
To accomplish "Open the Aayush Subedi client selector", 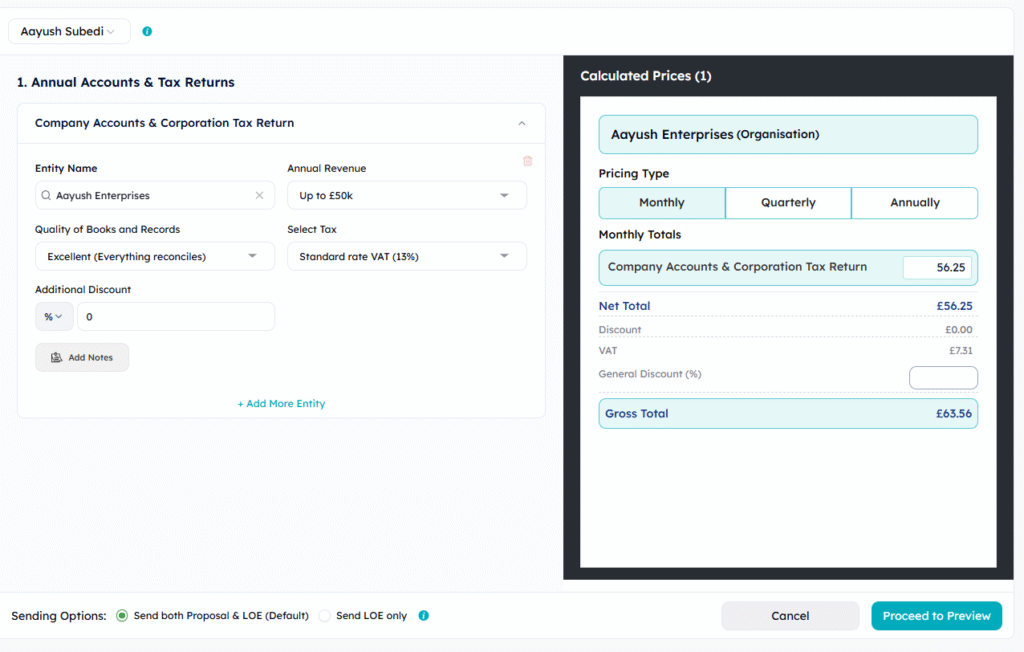I will click(69, 31).
